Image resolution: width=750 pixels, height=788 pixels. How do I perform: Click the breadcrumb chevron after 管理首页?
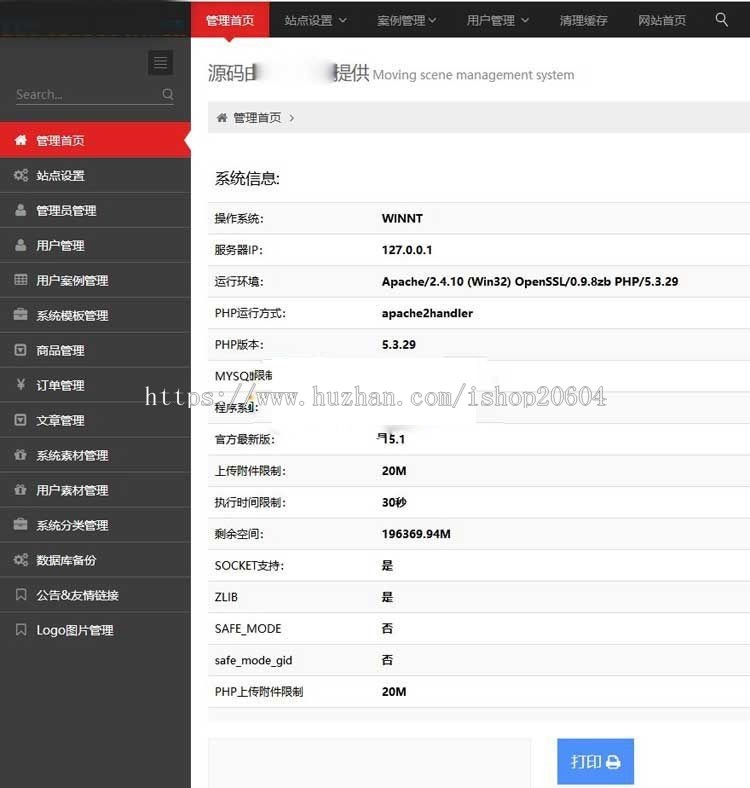[292, 118]
